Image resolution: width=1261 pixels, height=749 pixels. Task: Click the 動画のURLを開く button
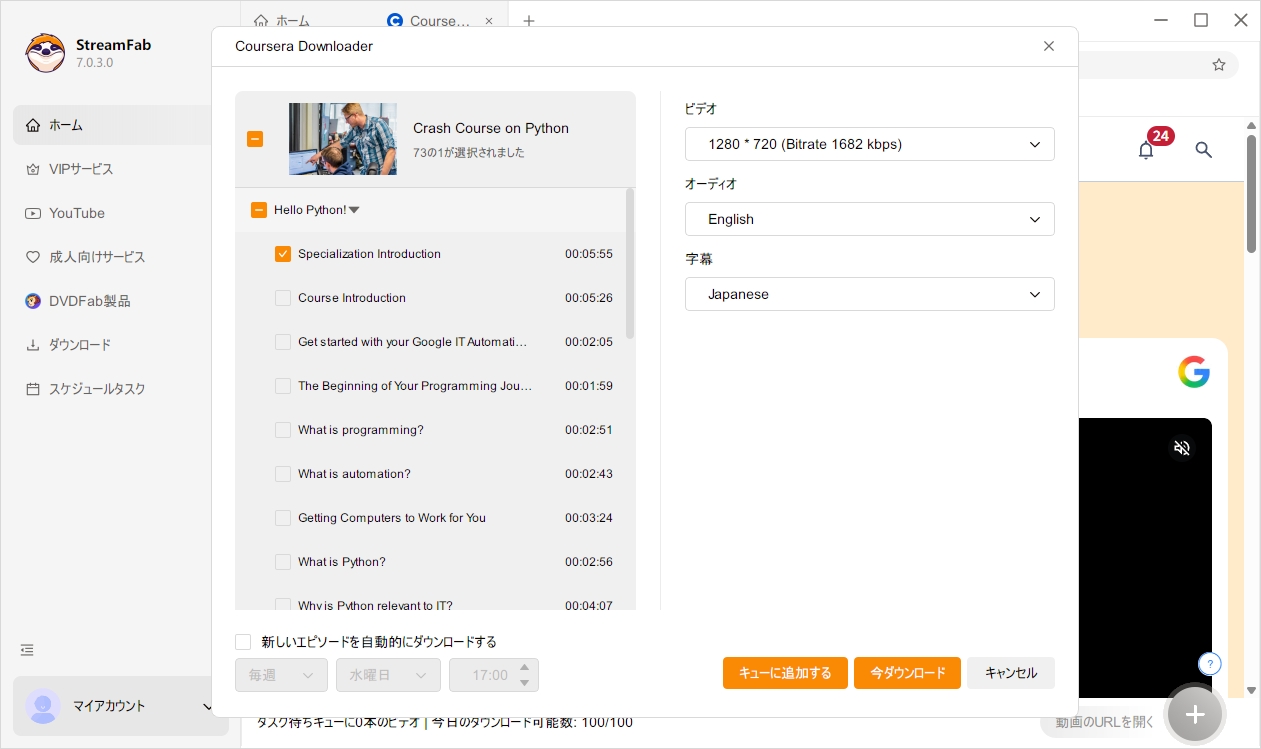tap(1104, 722)
